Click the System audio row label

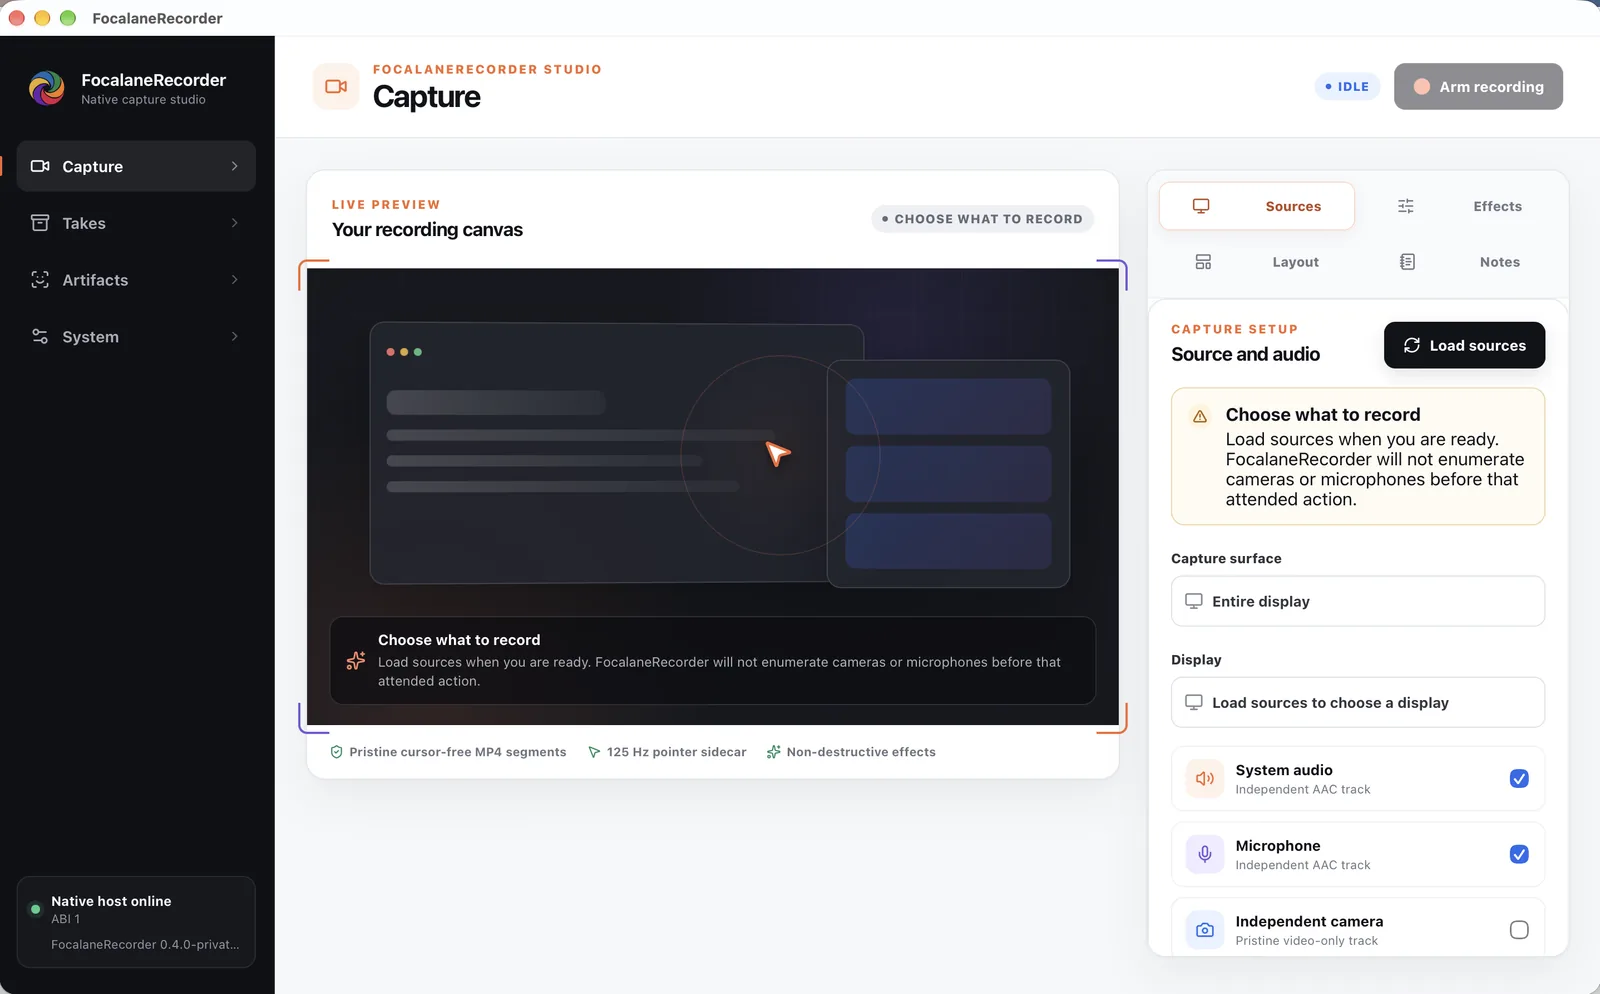[1284, 770]
